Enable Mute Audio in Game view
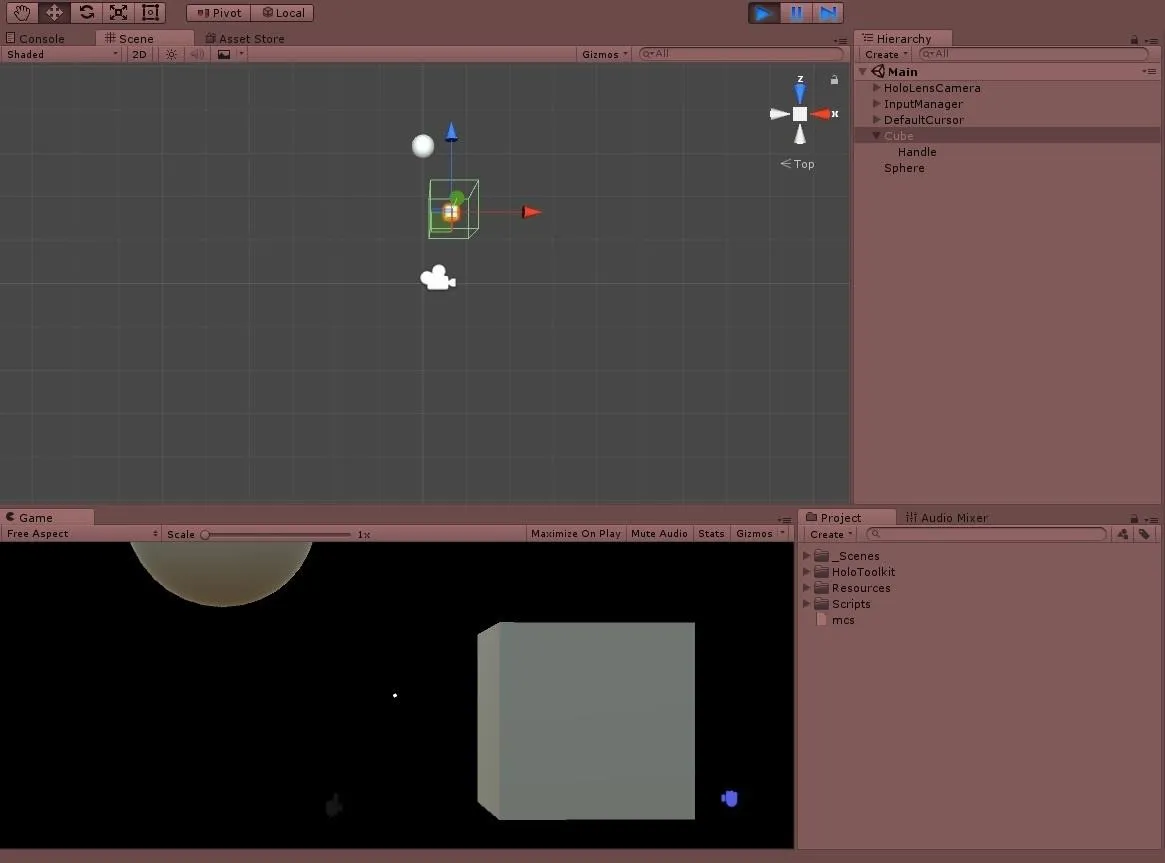This screenshot has height=863, width=1165. 659,534
